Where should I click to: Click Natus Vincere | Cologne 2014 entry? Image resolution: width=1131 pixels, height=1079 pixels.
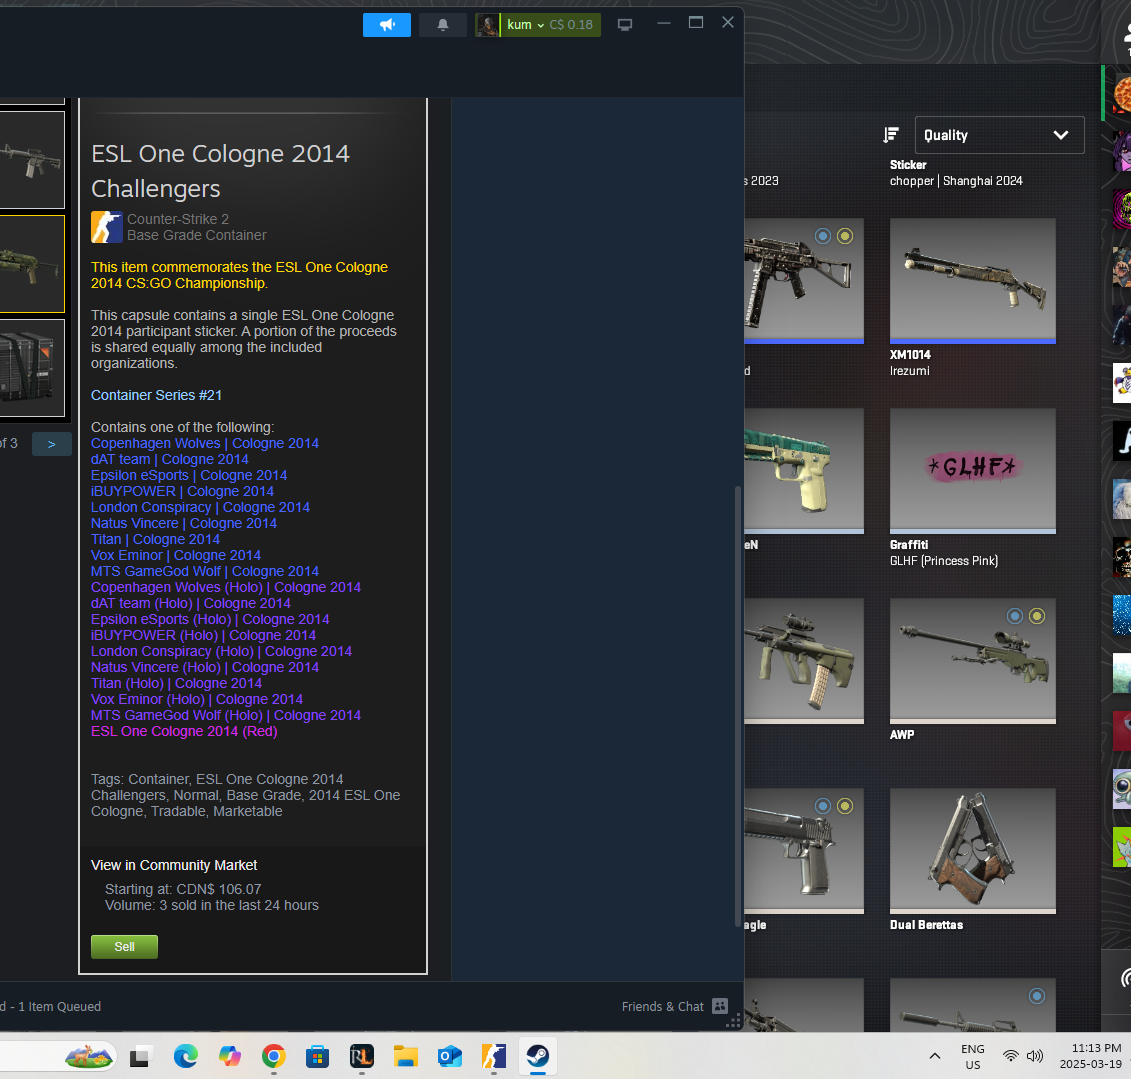184,523
